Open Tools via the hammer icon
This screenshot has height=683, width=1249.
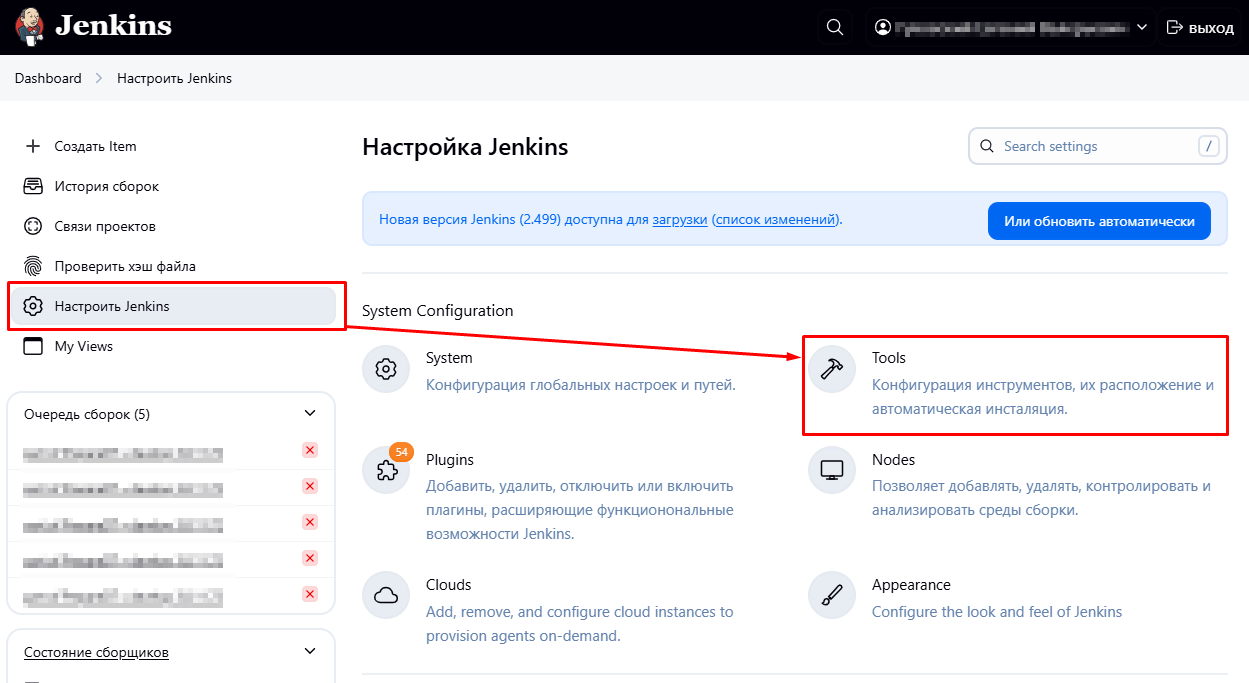click(x=832, y=369)
